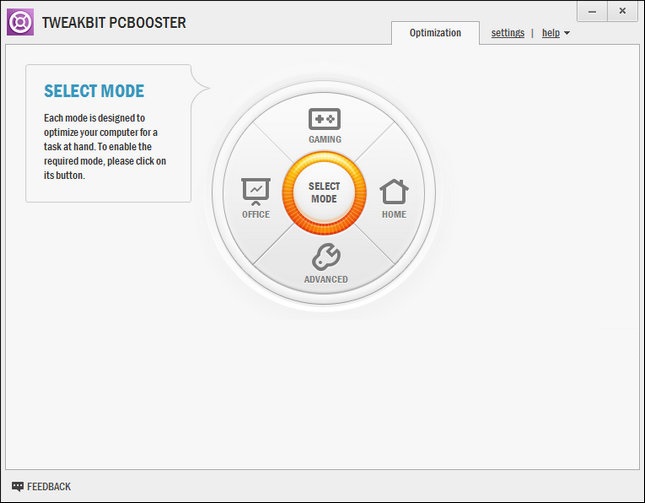
Task: Expand the help dropdown arrow
Action: coord(567,33)
